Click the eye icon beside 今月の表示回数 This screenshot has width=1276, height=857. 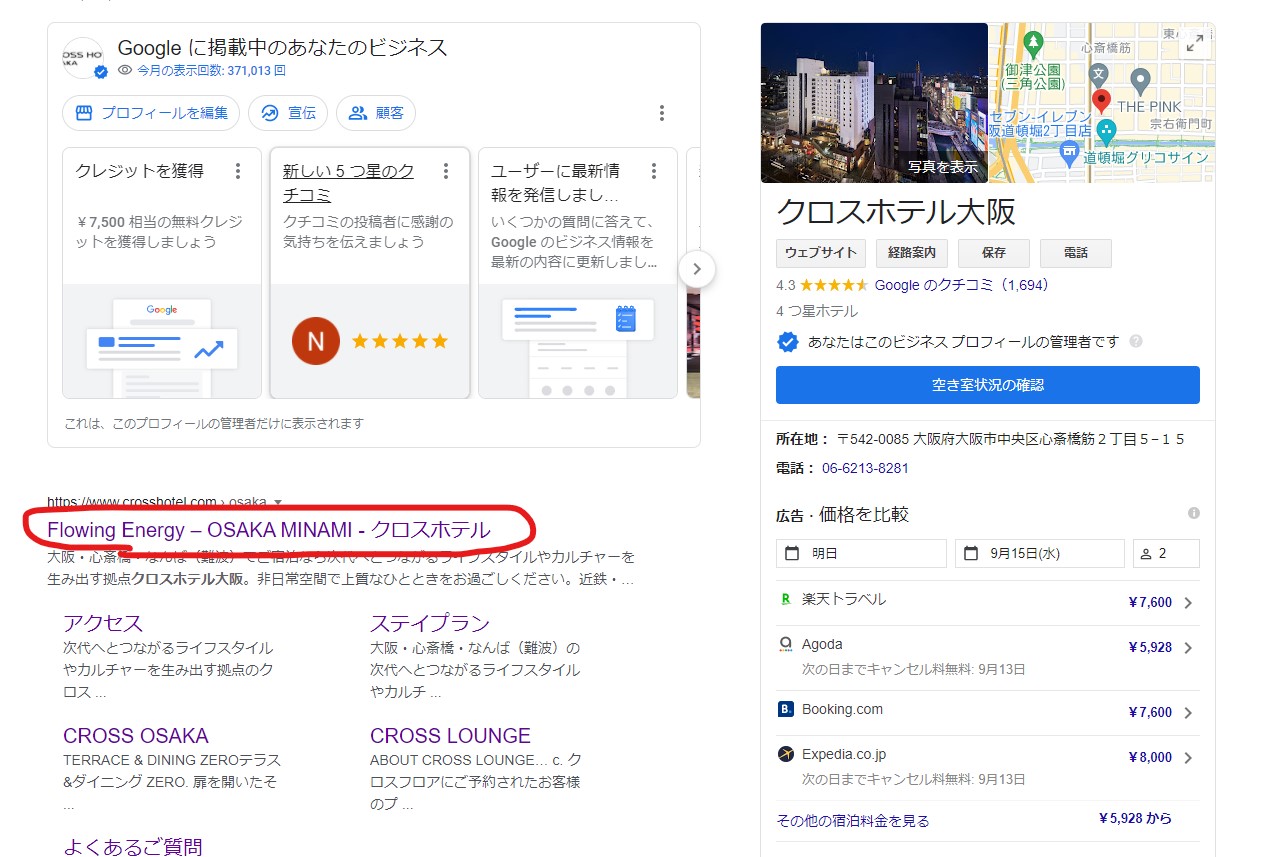125,70
